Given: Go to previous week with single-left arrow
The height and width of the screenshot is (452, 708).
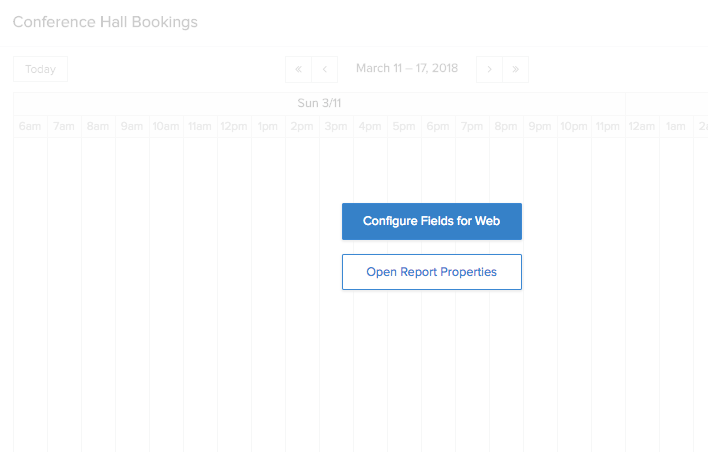Looking at the screenshot, I should pos(325,70).
